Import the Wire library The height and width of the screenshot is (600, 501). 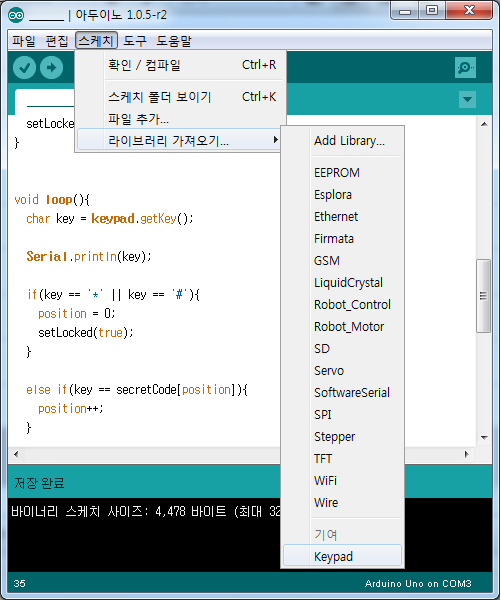343,502
